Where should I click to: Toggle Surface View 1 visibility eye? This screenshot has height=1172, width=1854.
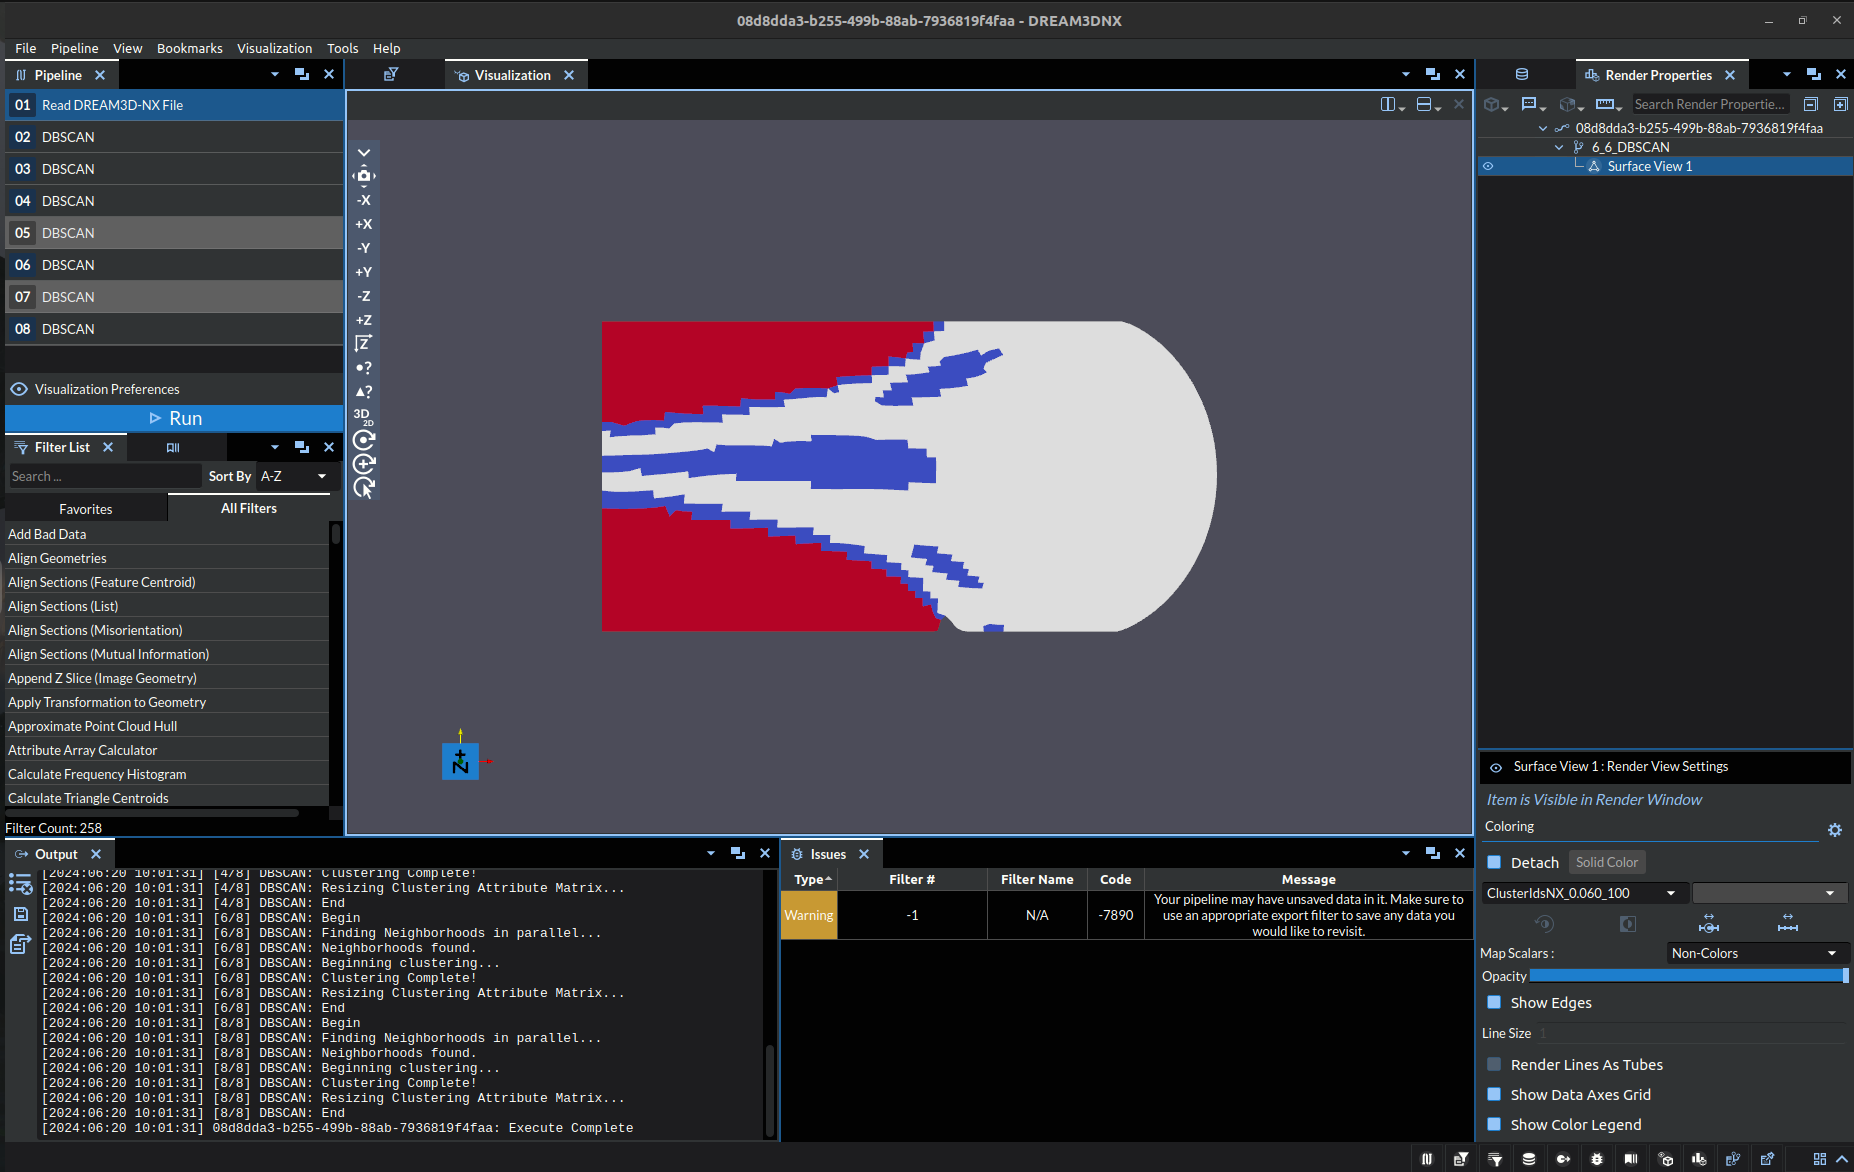point(1488,167)
